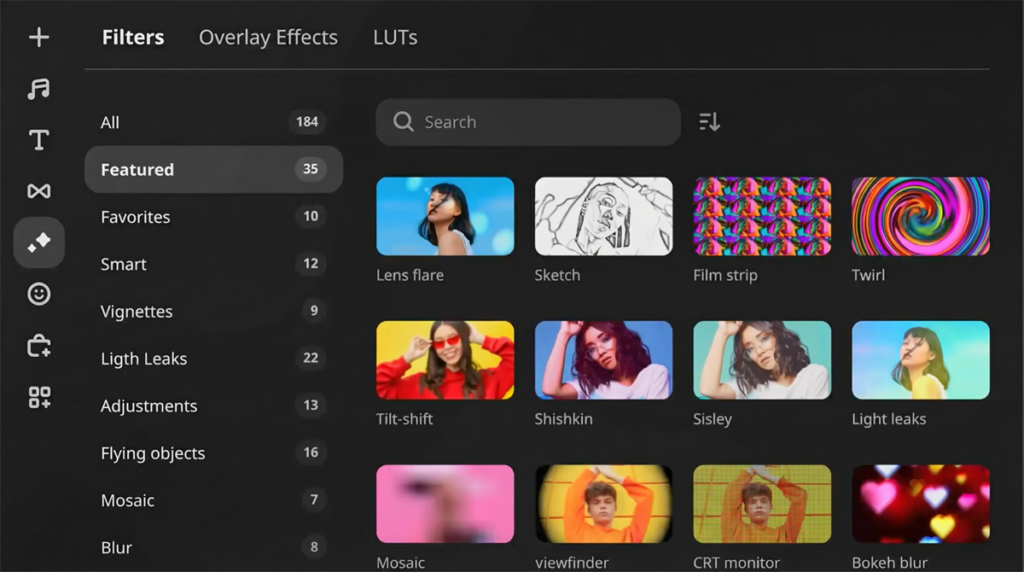1024x572 pixels.
Task: Switch to the LUTs tab
Action: (395, 37)
